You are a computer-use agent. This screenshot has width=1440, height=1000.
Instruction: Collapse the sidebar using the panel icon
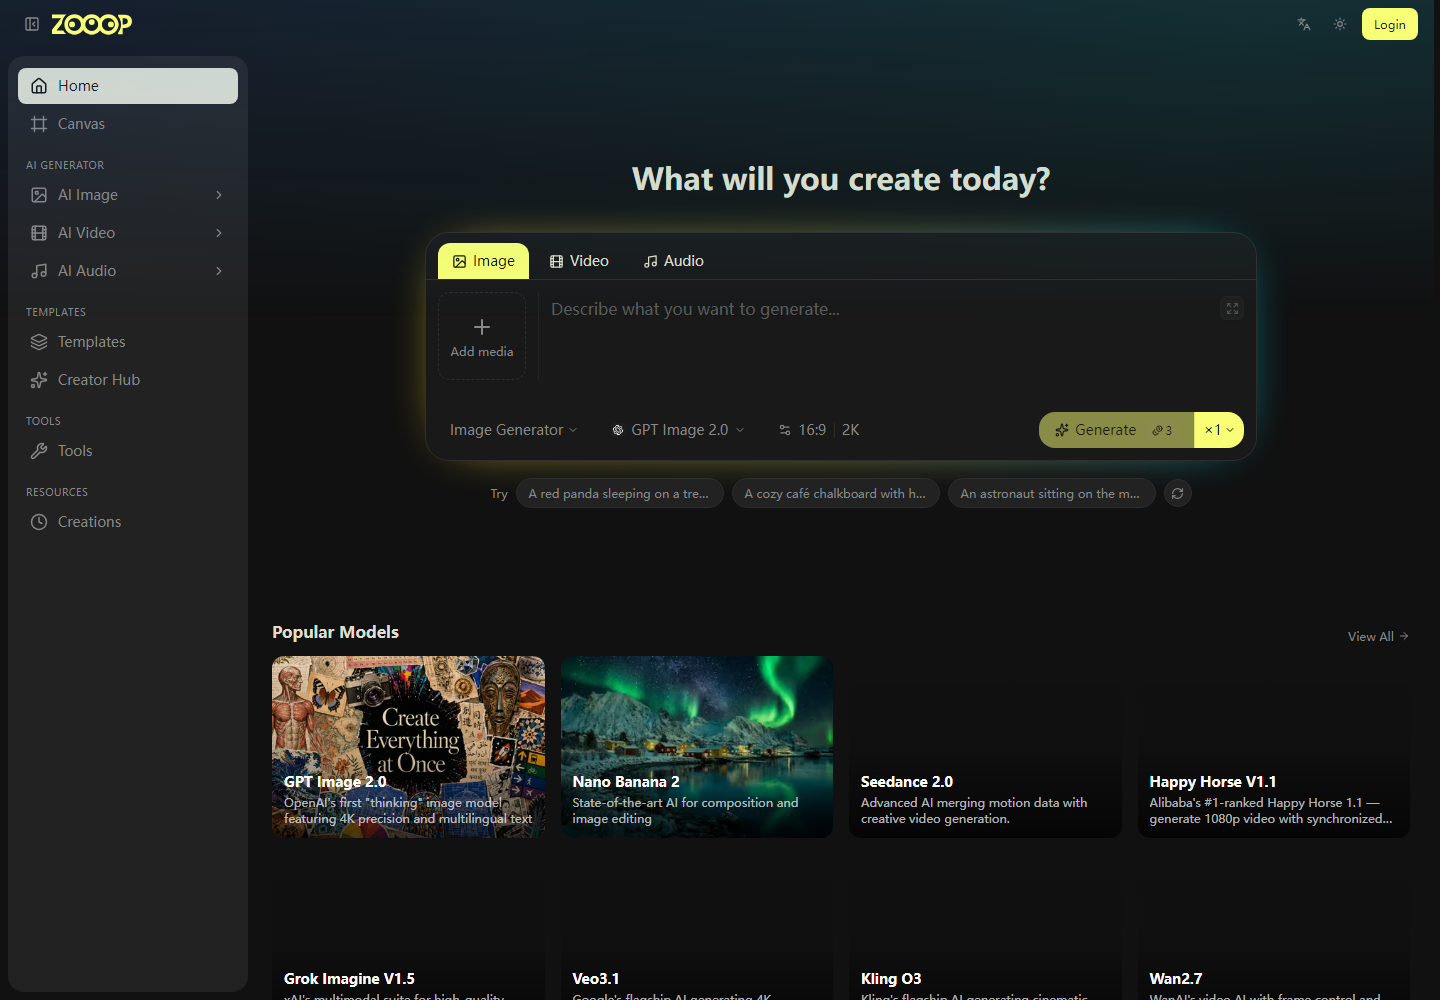point(32,24)
